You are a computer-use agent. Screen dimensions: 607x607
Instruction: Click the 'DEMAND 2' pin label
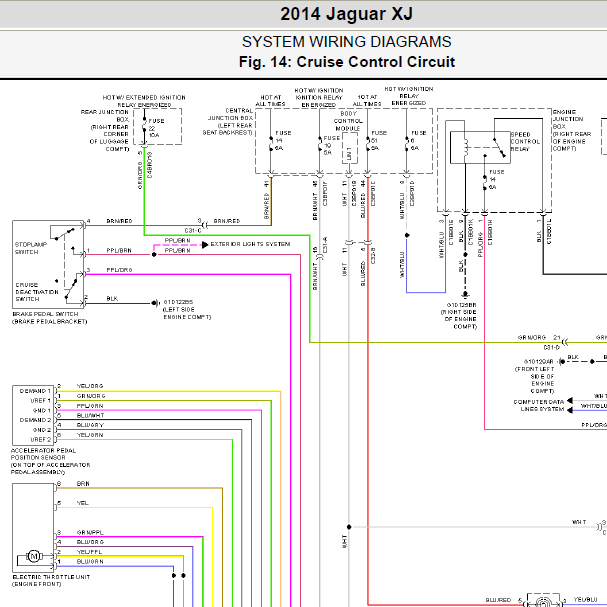[35, 420]
